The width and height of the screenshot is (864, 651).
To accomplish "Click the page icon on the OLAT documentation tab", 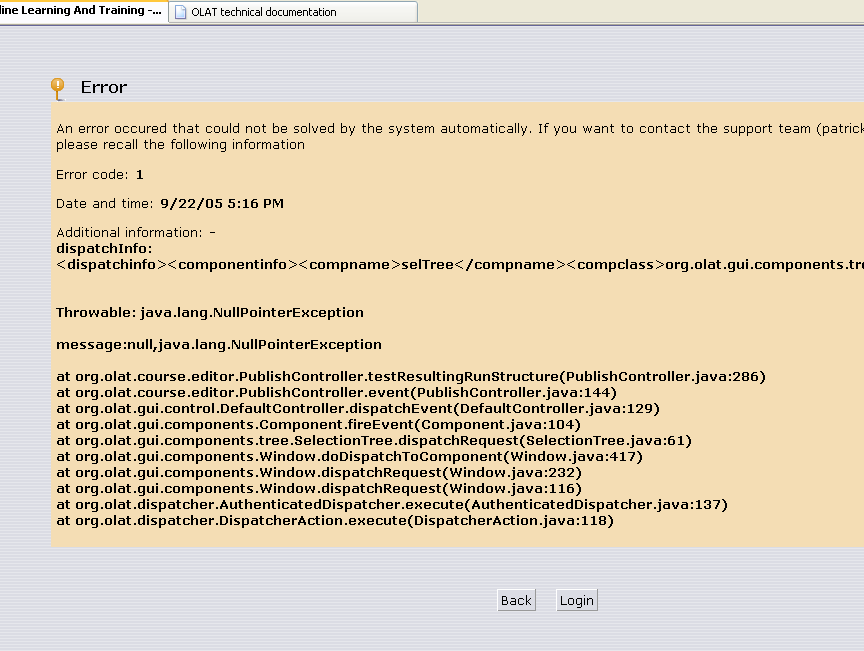I will [x=180, y=12].
